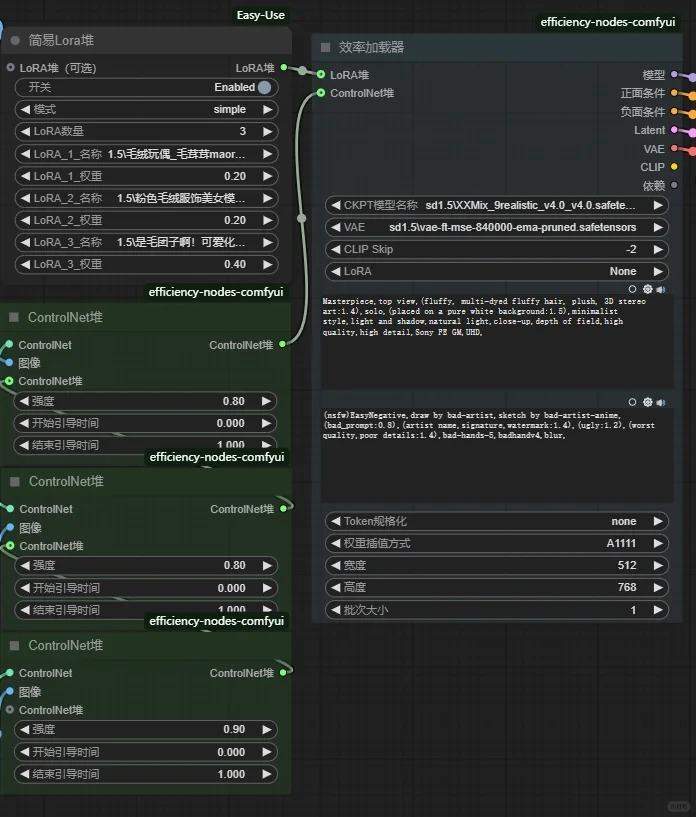This screenshot has width=696, height=817.
Task: Decrease LoRA数量 with its left arrow
Action: click(x=25, y=131)
